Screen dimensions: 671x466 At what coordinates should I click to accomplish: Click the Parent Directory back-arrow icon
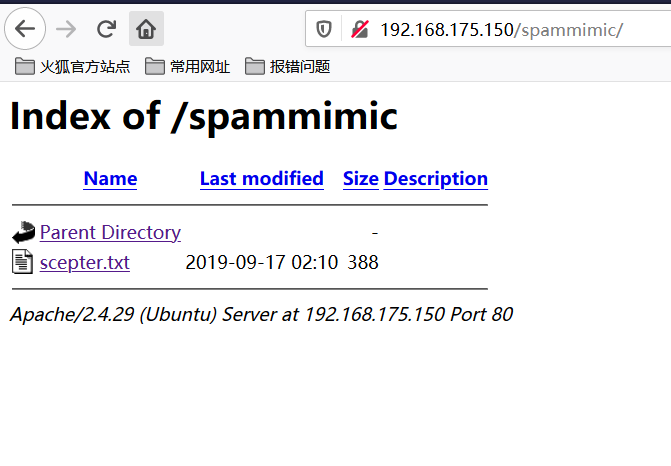click(23, 233)
